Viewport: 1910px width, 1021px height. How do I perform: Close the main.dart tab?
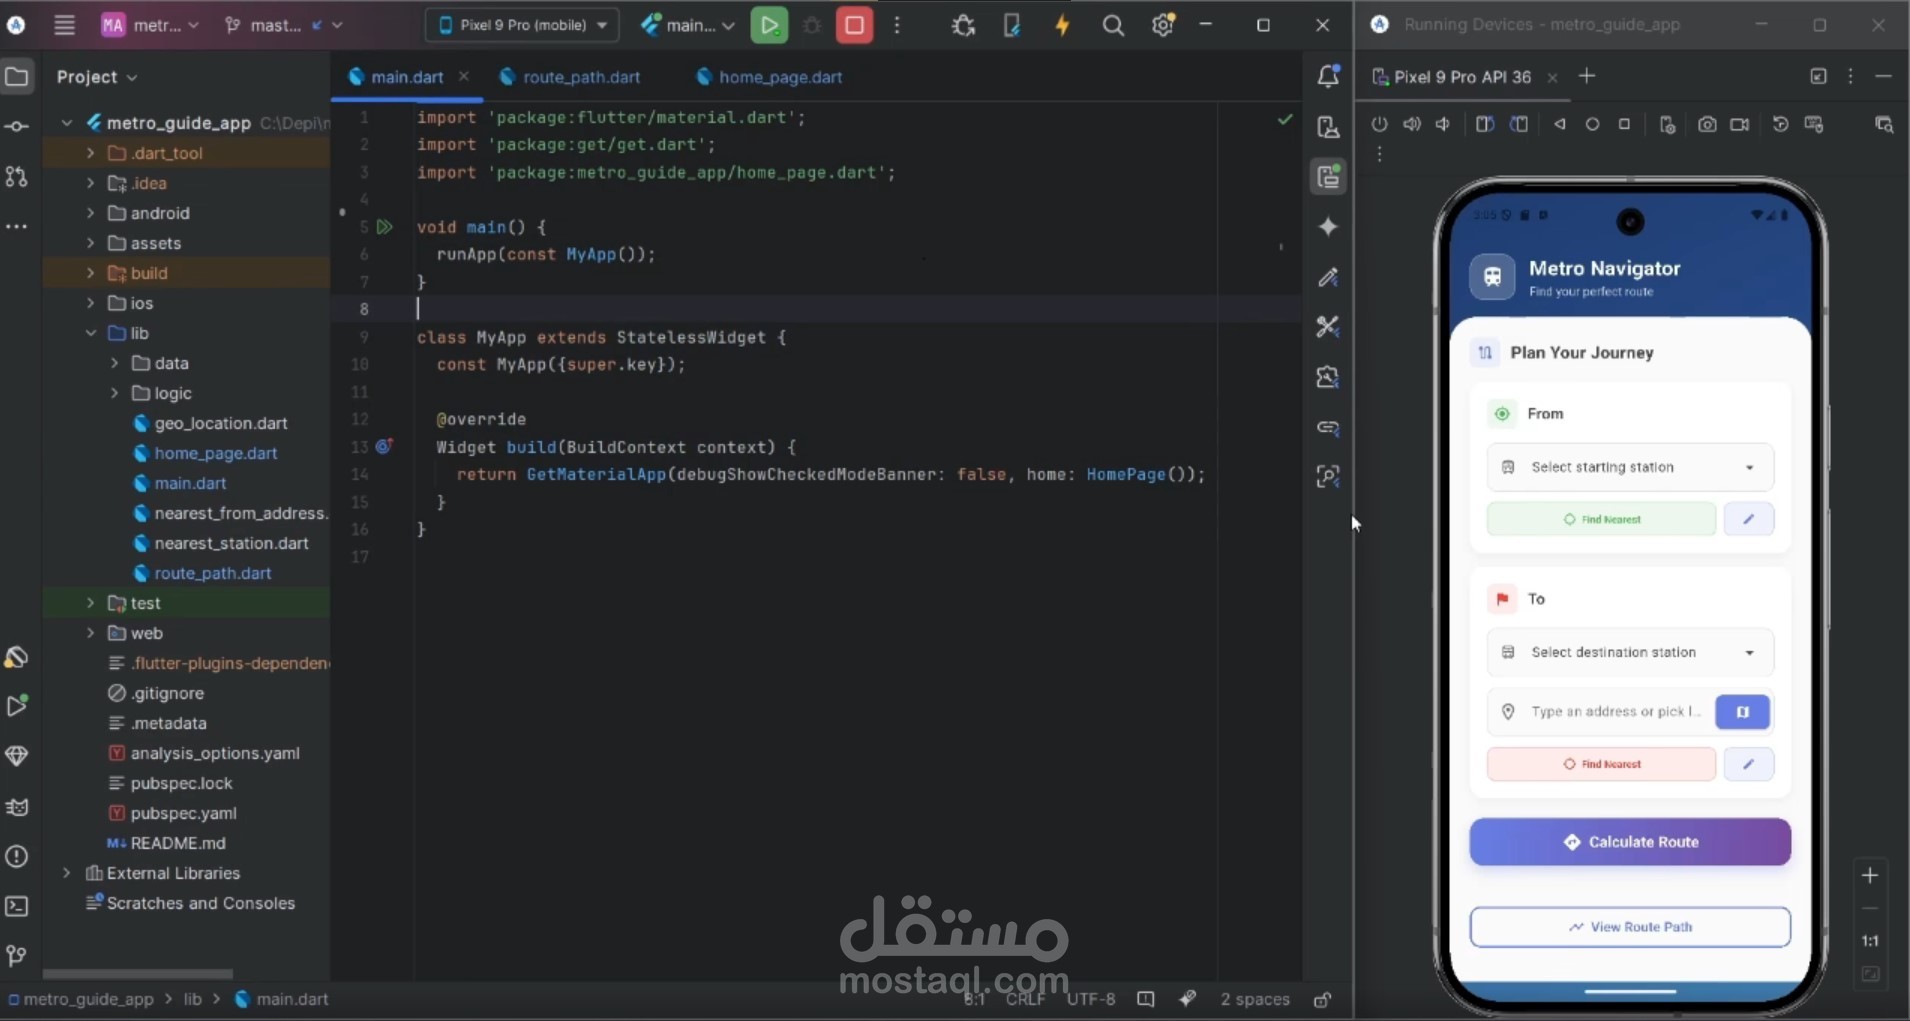coord(464,77)
